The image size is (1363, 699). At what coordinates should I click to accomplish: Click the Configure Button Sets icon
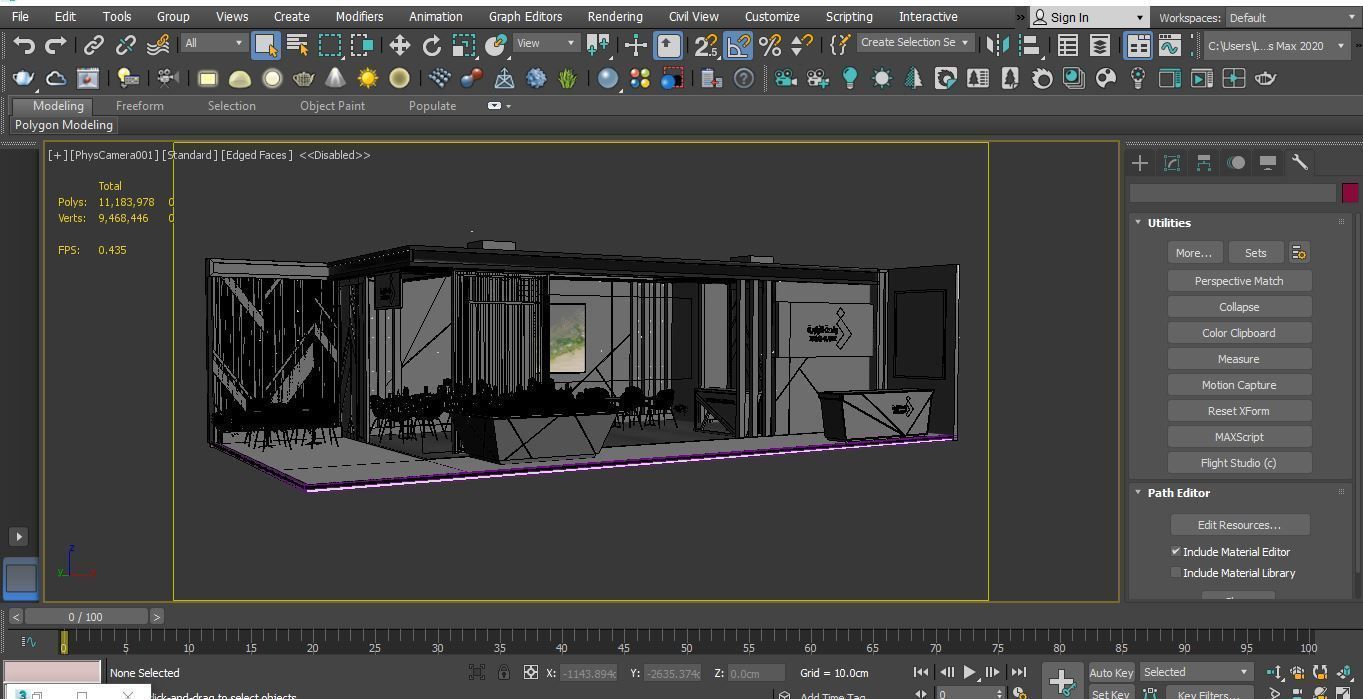tap(1299, 253)
